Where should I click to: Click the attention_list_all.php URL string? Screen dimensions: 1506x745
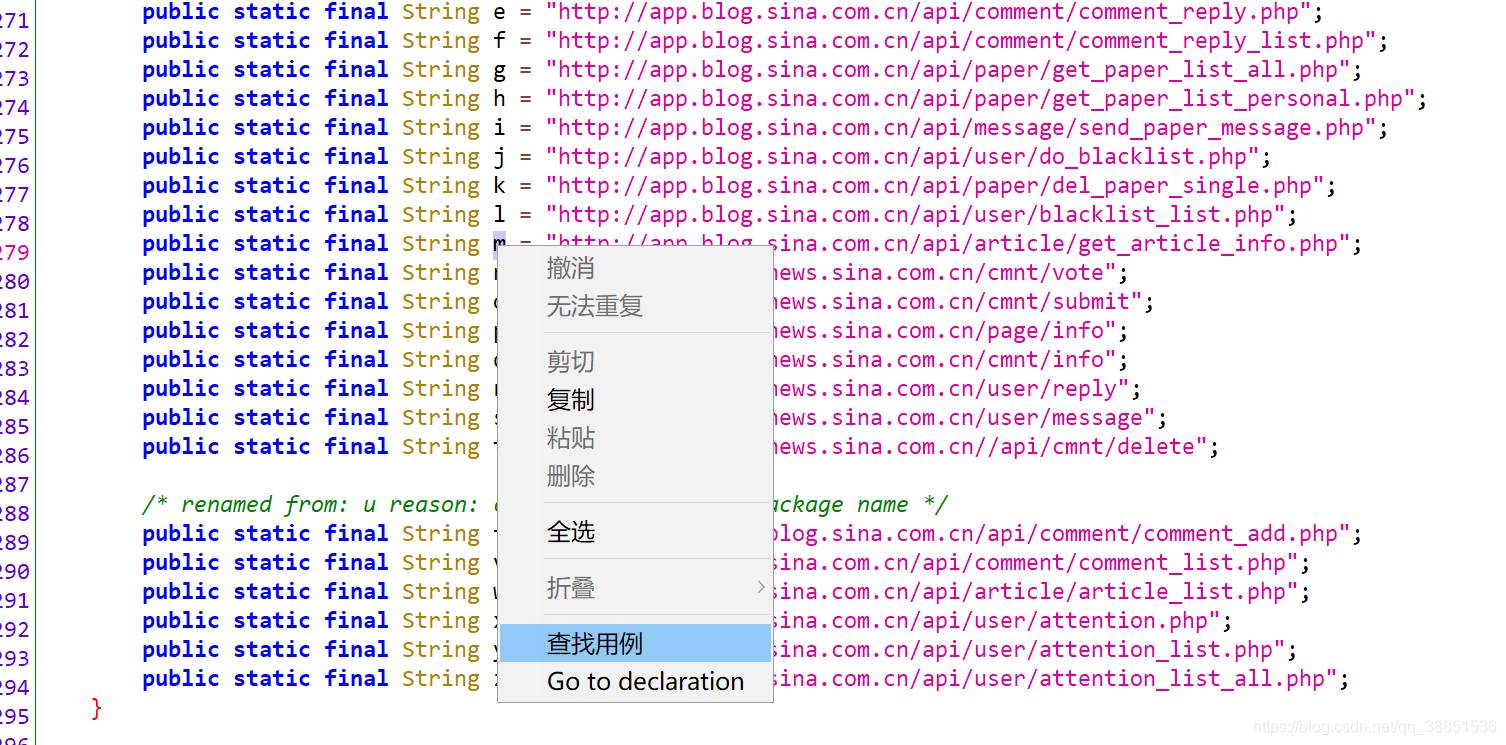click(1055, 680)
